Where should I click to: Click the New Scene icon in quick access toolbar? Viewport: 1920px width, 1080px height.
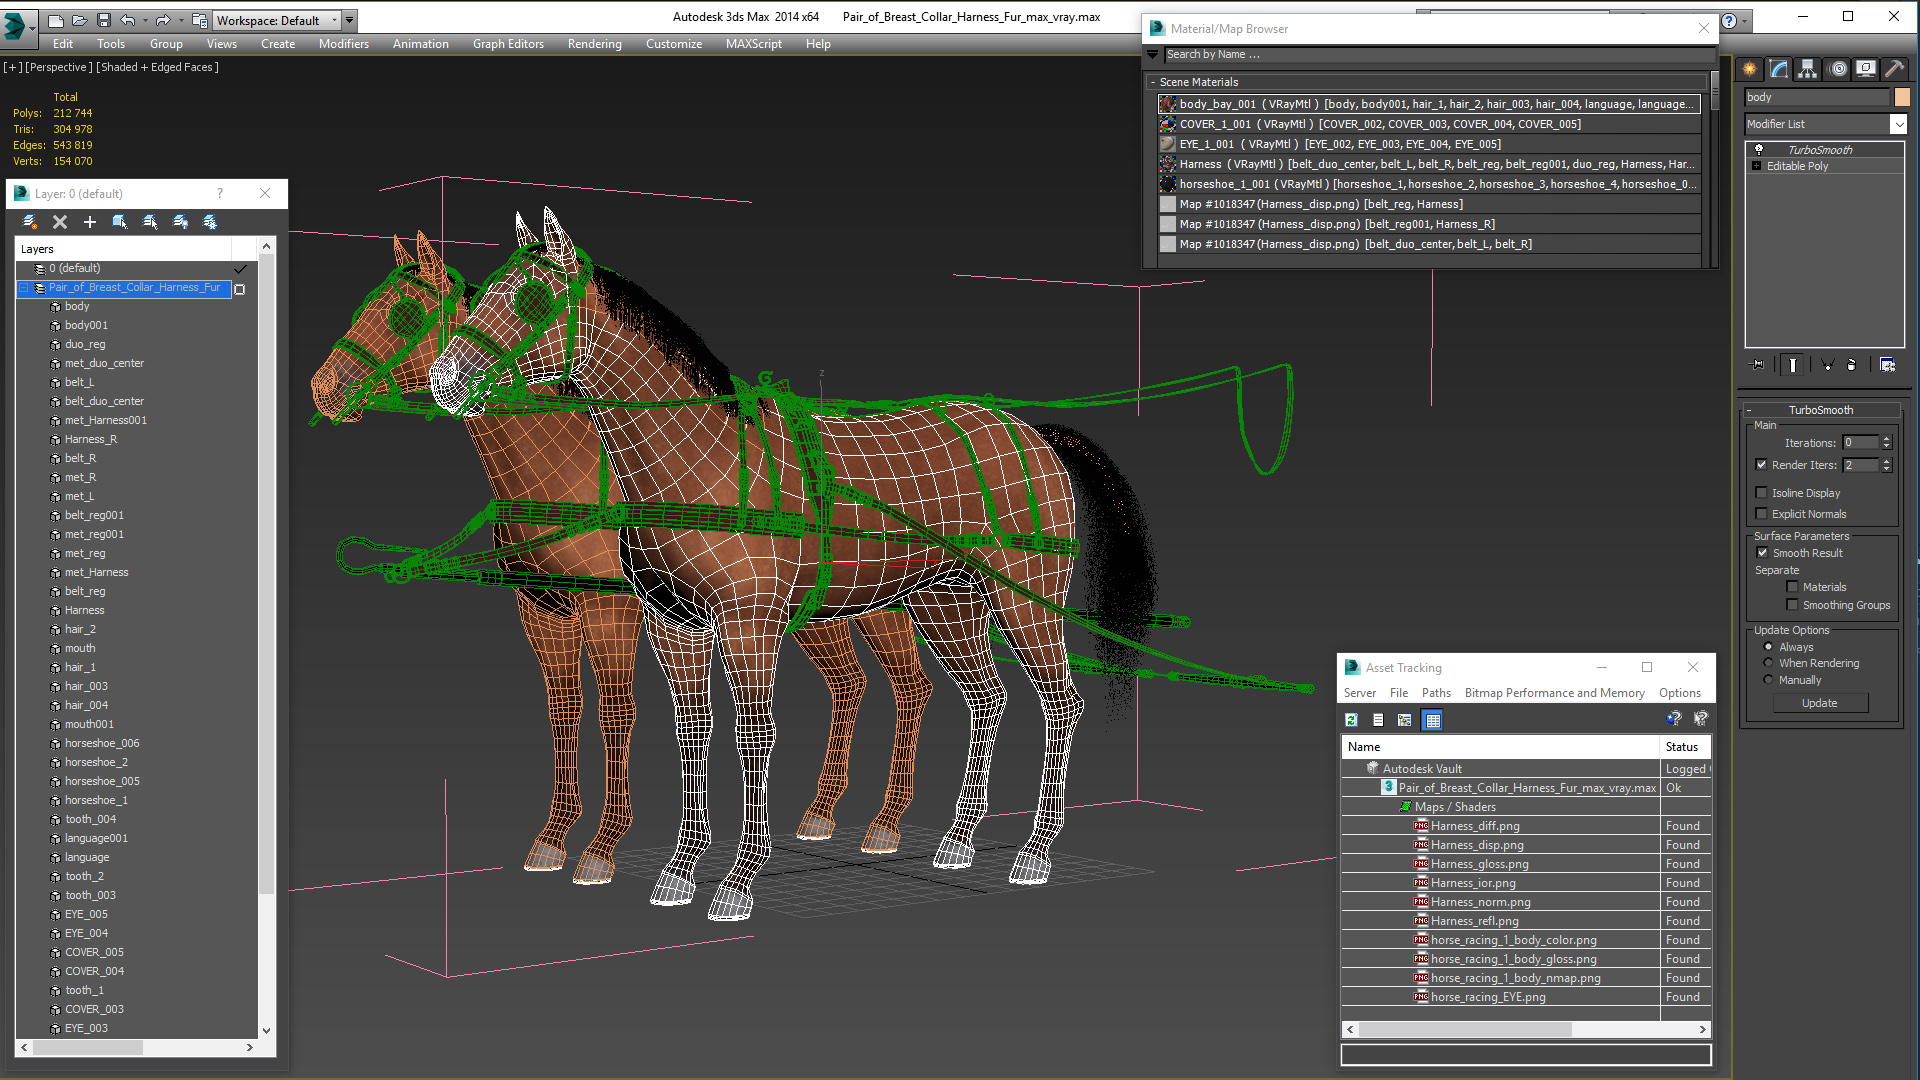coord(56,20)
